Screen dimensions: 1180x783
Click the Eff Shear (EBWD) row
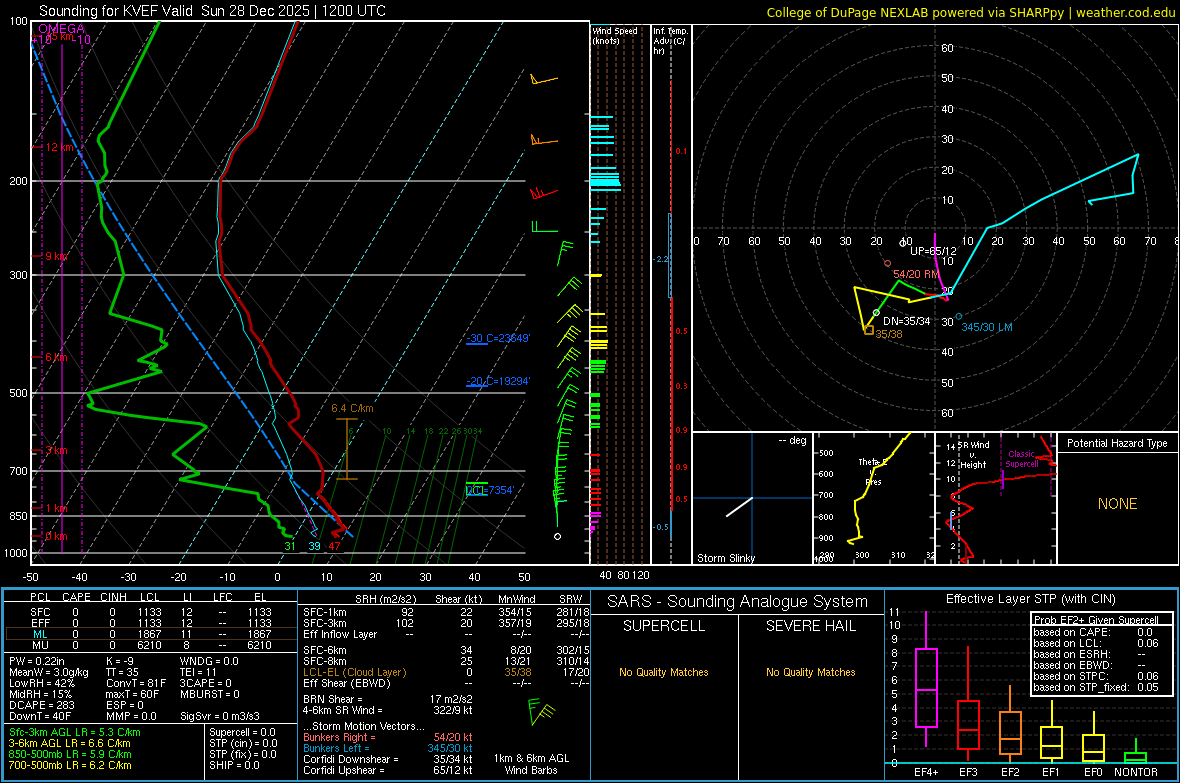(x=445, y=683)
